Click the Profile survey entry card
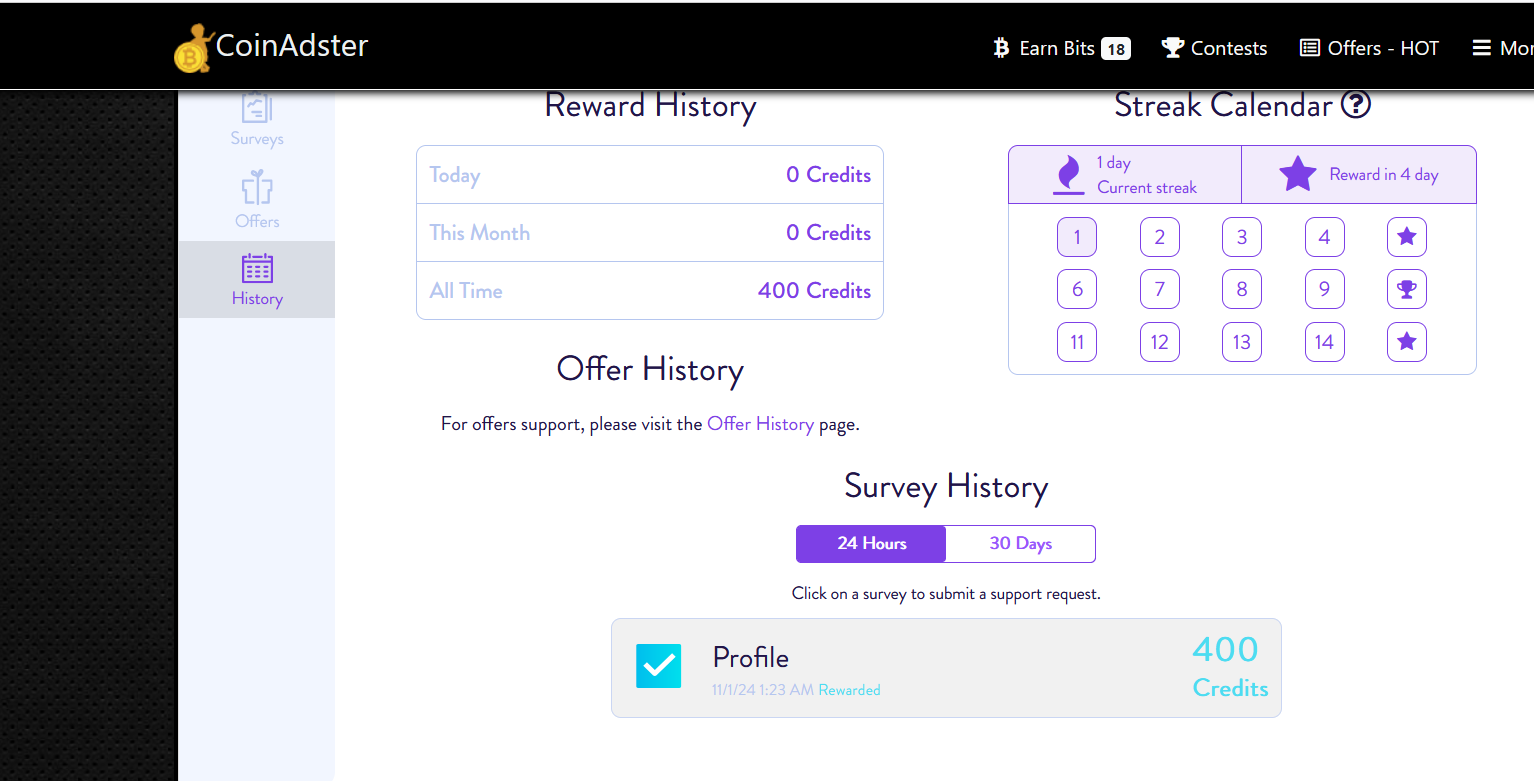This screenshot has height=781, width=1534. [x=946, y=668]
